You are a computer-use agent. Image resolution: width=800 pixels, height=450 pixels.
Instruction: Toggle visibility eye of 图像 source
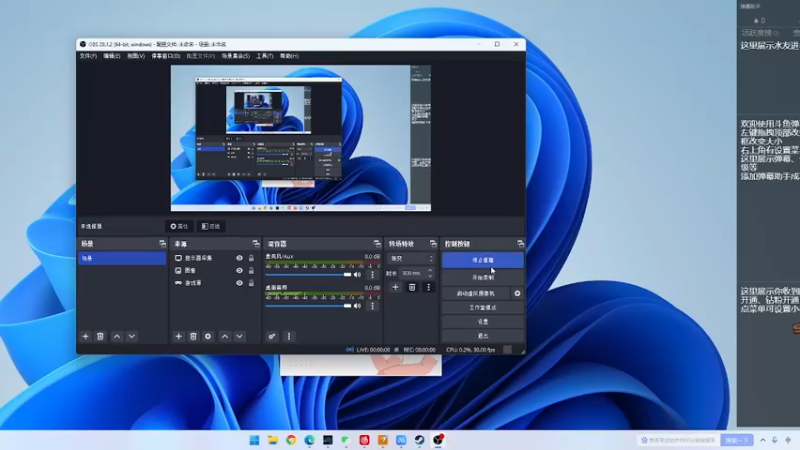239,270
